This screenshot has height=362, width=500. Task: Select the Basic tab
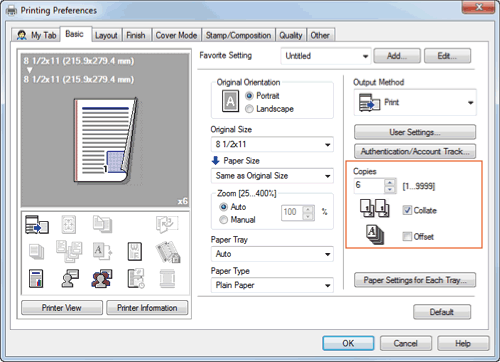[75, 34]
